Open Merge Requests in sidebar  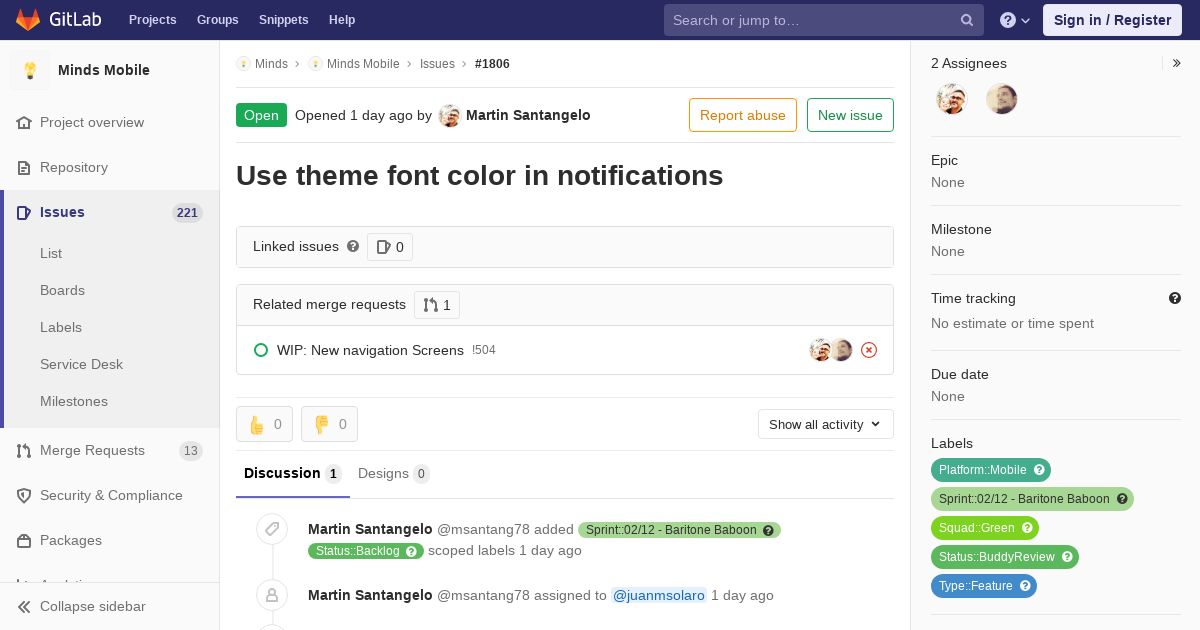click(x=92, y=450)
